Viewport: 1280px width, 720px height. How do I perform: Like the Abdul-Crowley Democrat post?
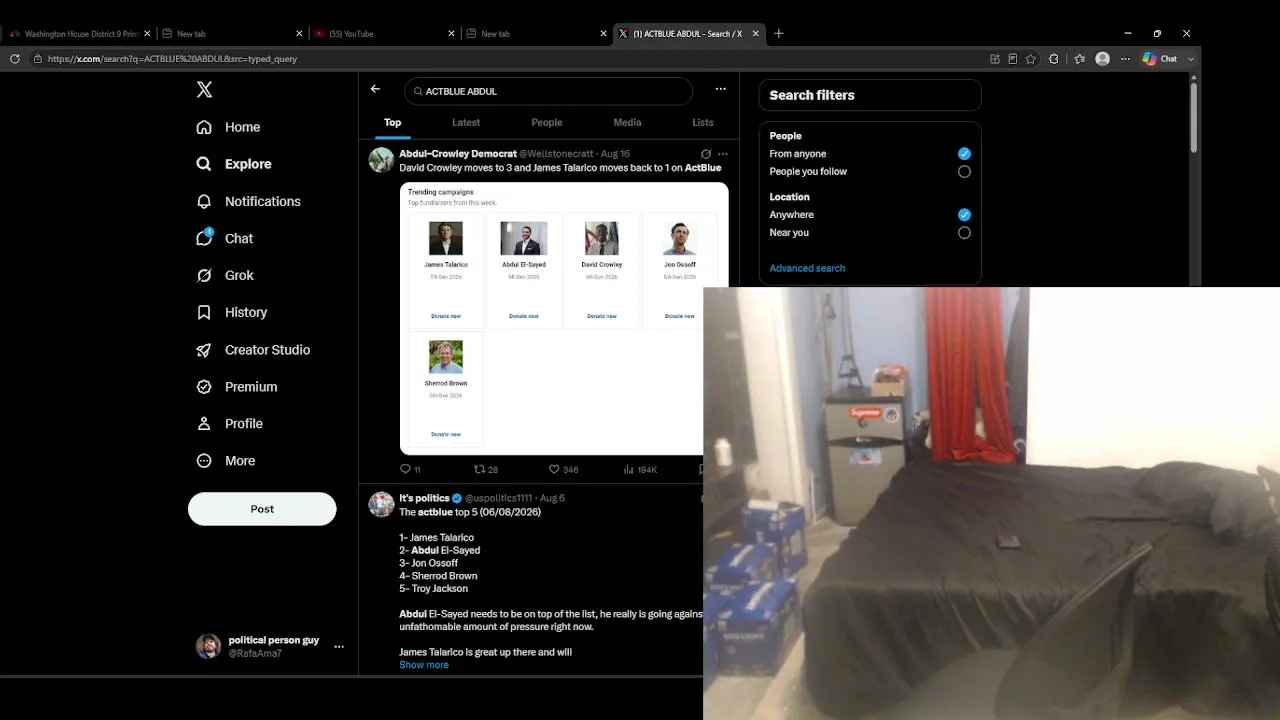[x=554, y=469]
